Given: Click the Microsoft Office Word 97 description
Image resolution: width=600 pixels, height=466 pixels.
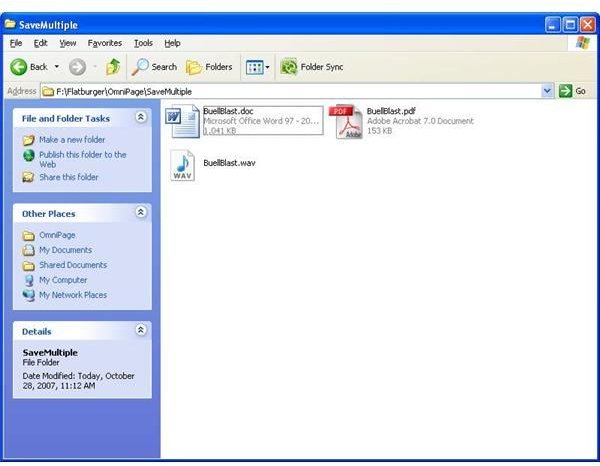Looking at the screenshot, I should point(261,121).
